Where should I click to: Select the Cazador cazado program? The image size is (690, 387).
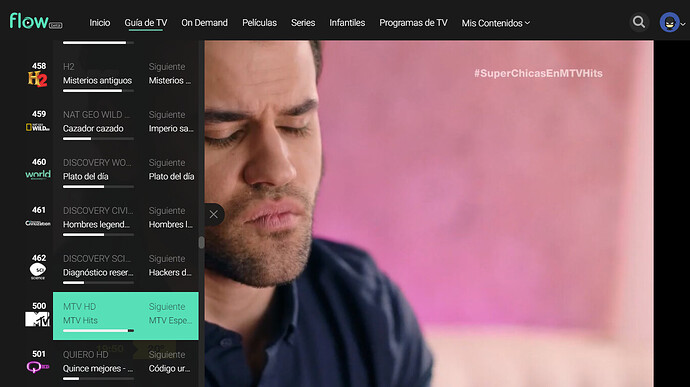93,129
